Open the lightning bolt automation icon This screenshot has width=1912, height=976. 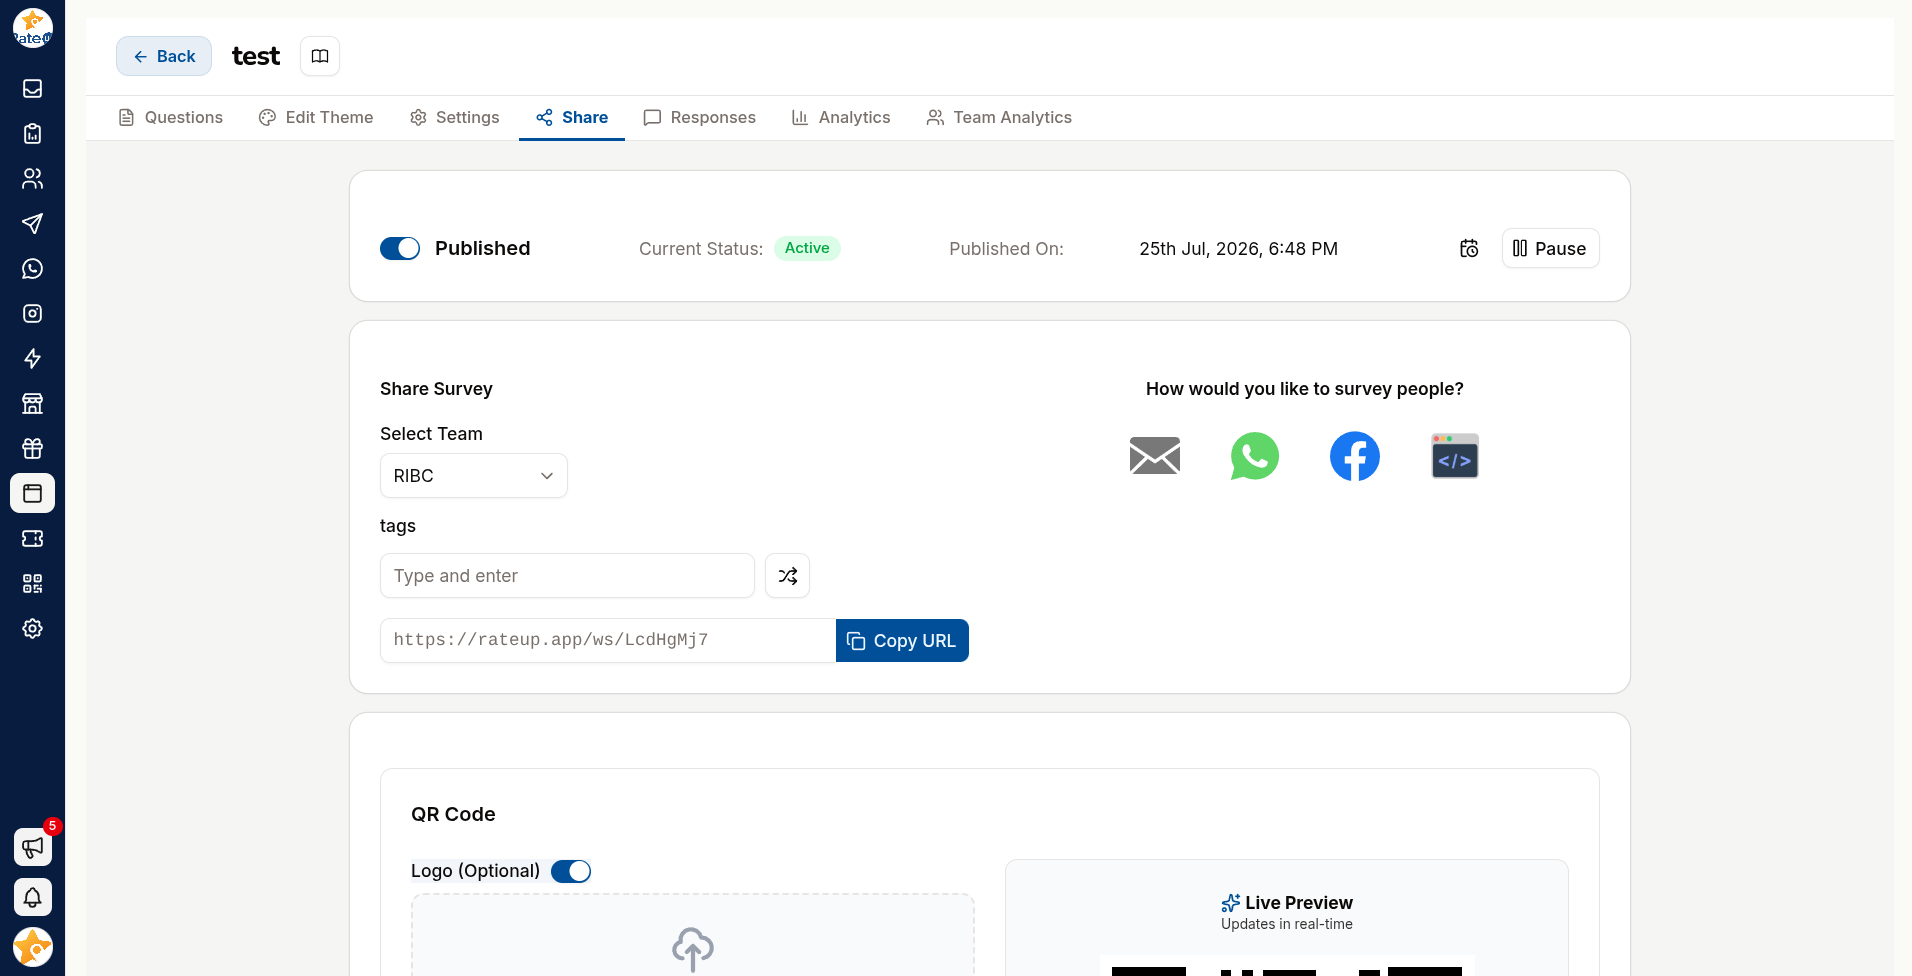pos(32,358)
